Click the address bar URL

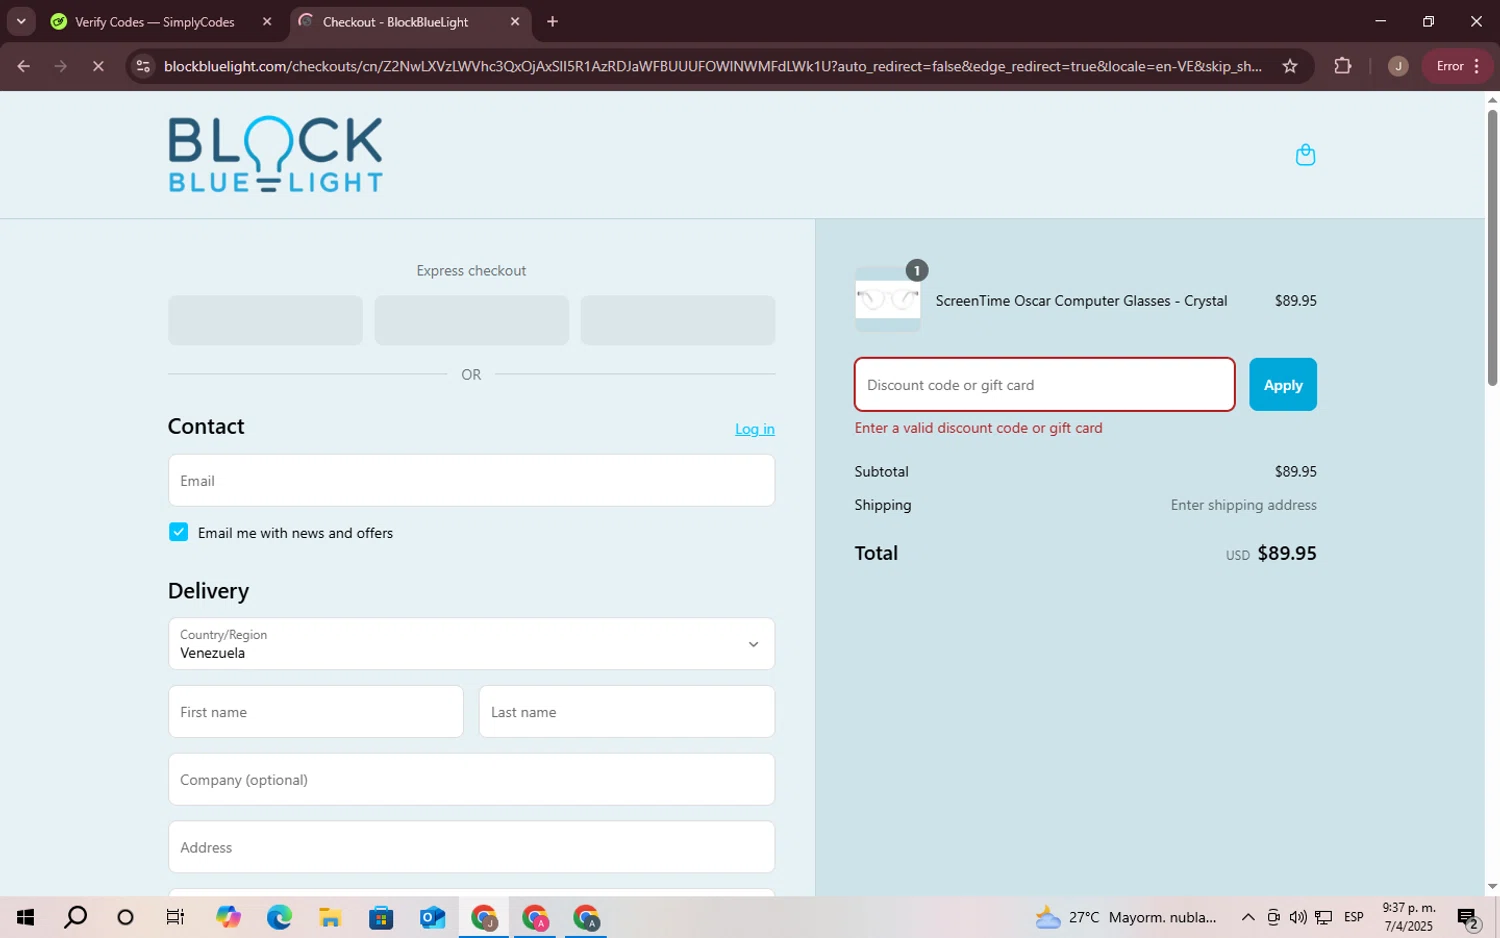[x=712, y=66]
